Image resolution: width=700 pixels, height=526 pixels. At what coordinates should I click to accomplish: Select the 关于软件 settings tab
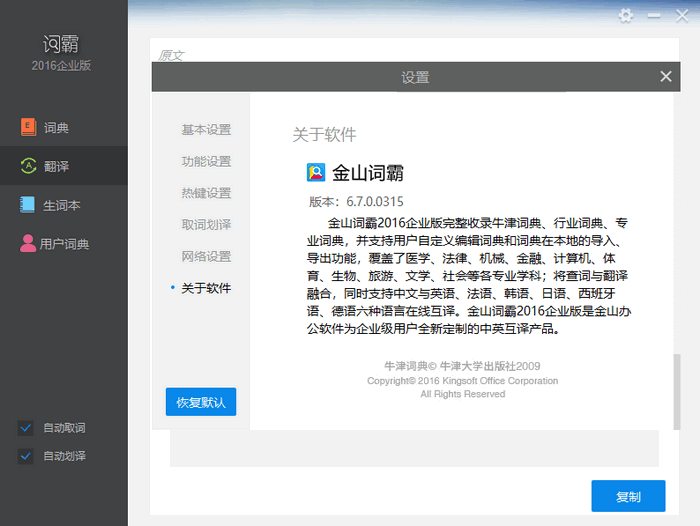click(206, 288)
